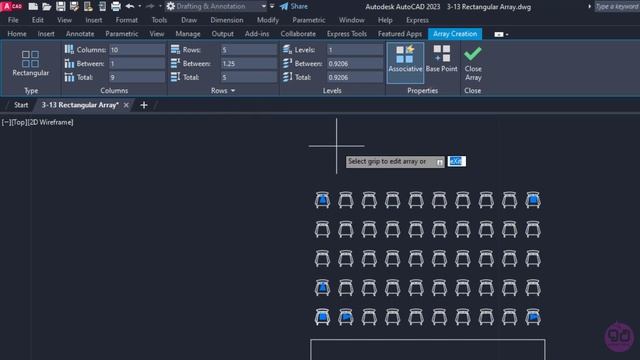The height and width of the screenshot is (360, 640).
Task: Click the column Between spacing icon
Action: coord(69,63)
